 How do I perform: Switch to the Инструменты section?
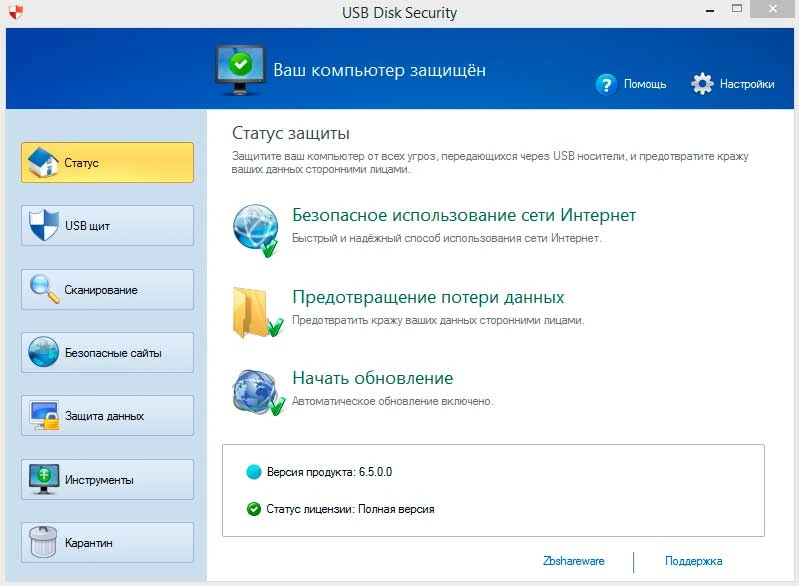coord(108,480)
